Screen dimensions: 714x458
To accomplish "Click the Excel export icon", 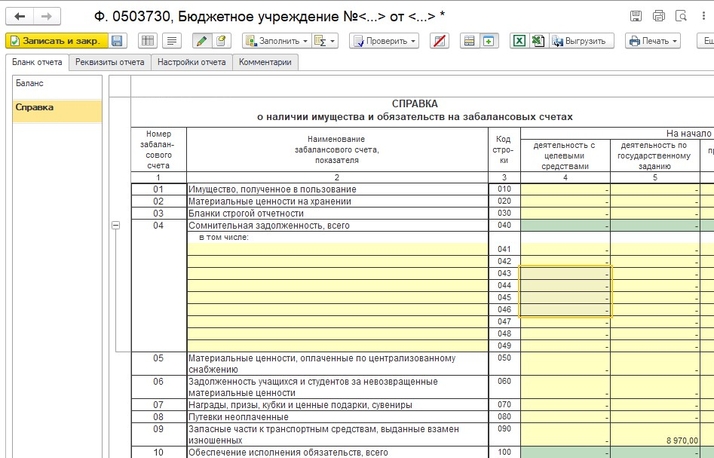I will 520,41.
